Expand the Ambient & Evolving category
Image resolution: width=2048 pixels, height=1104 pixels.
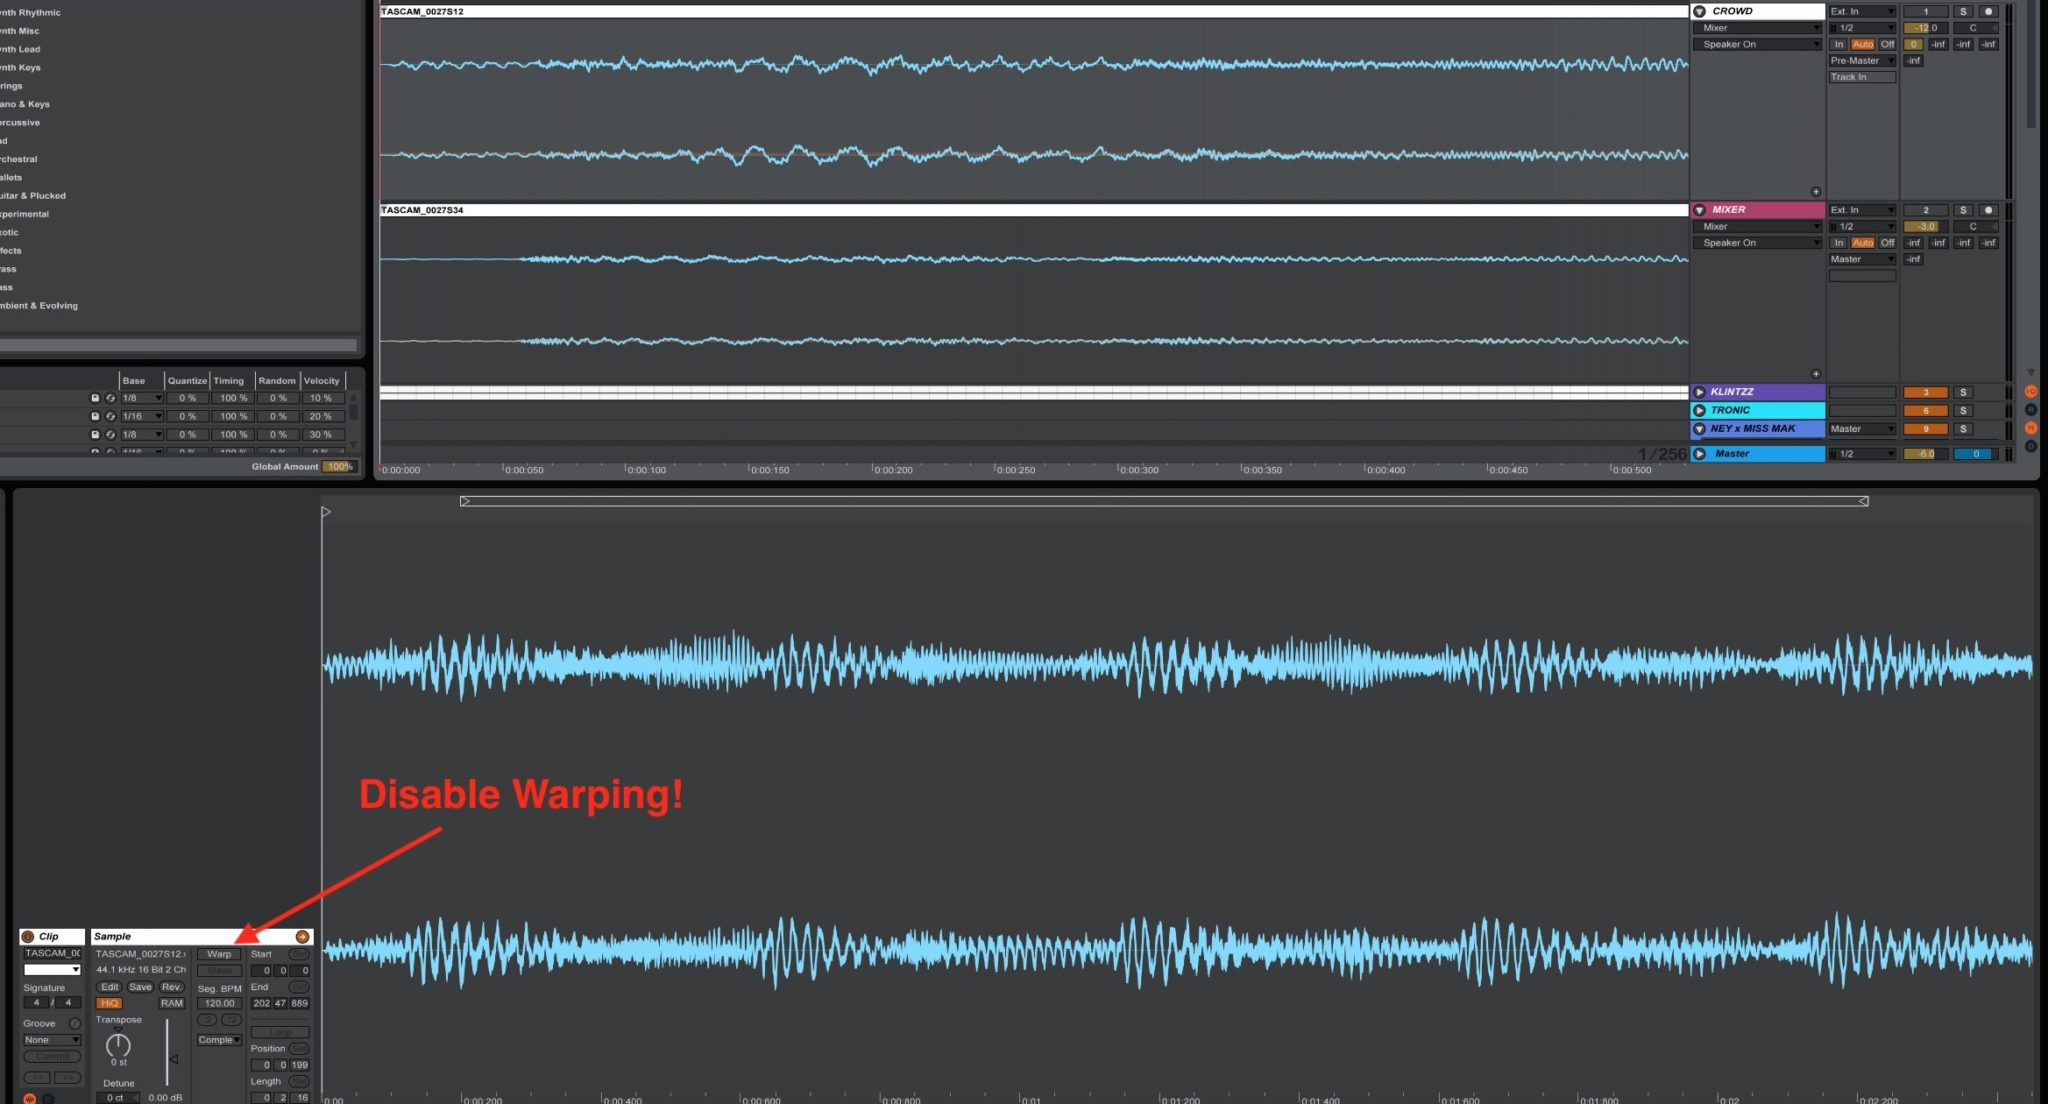click(x=38, y=305)
